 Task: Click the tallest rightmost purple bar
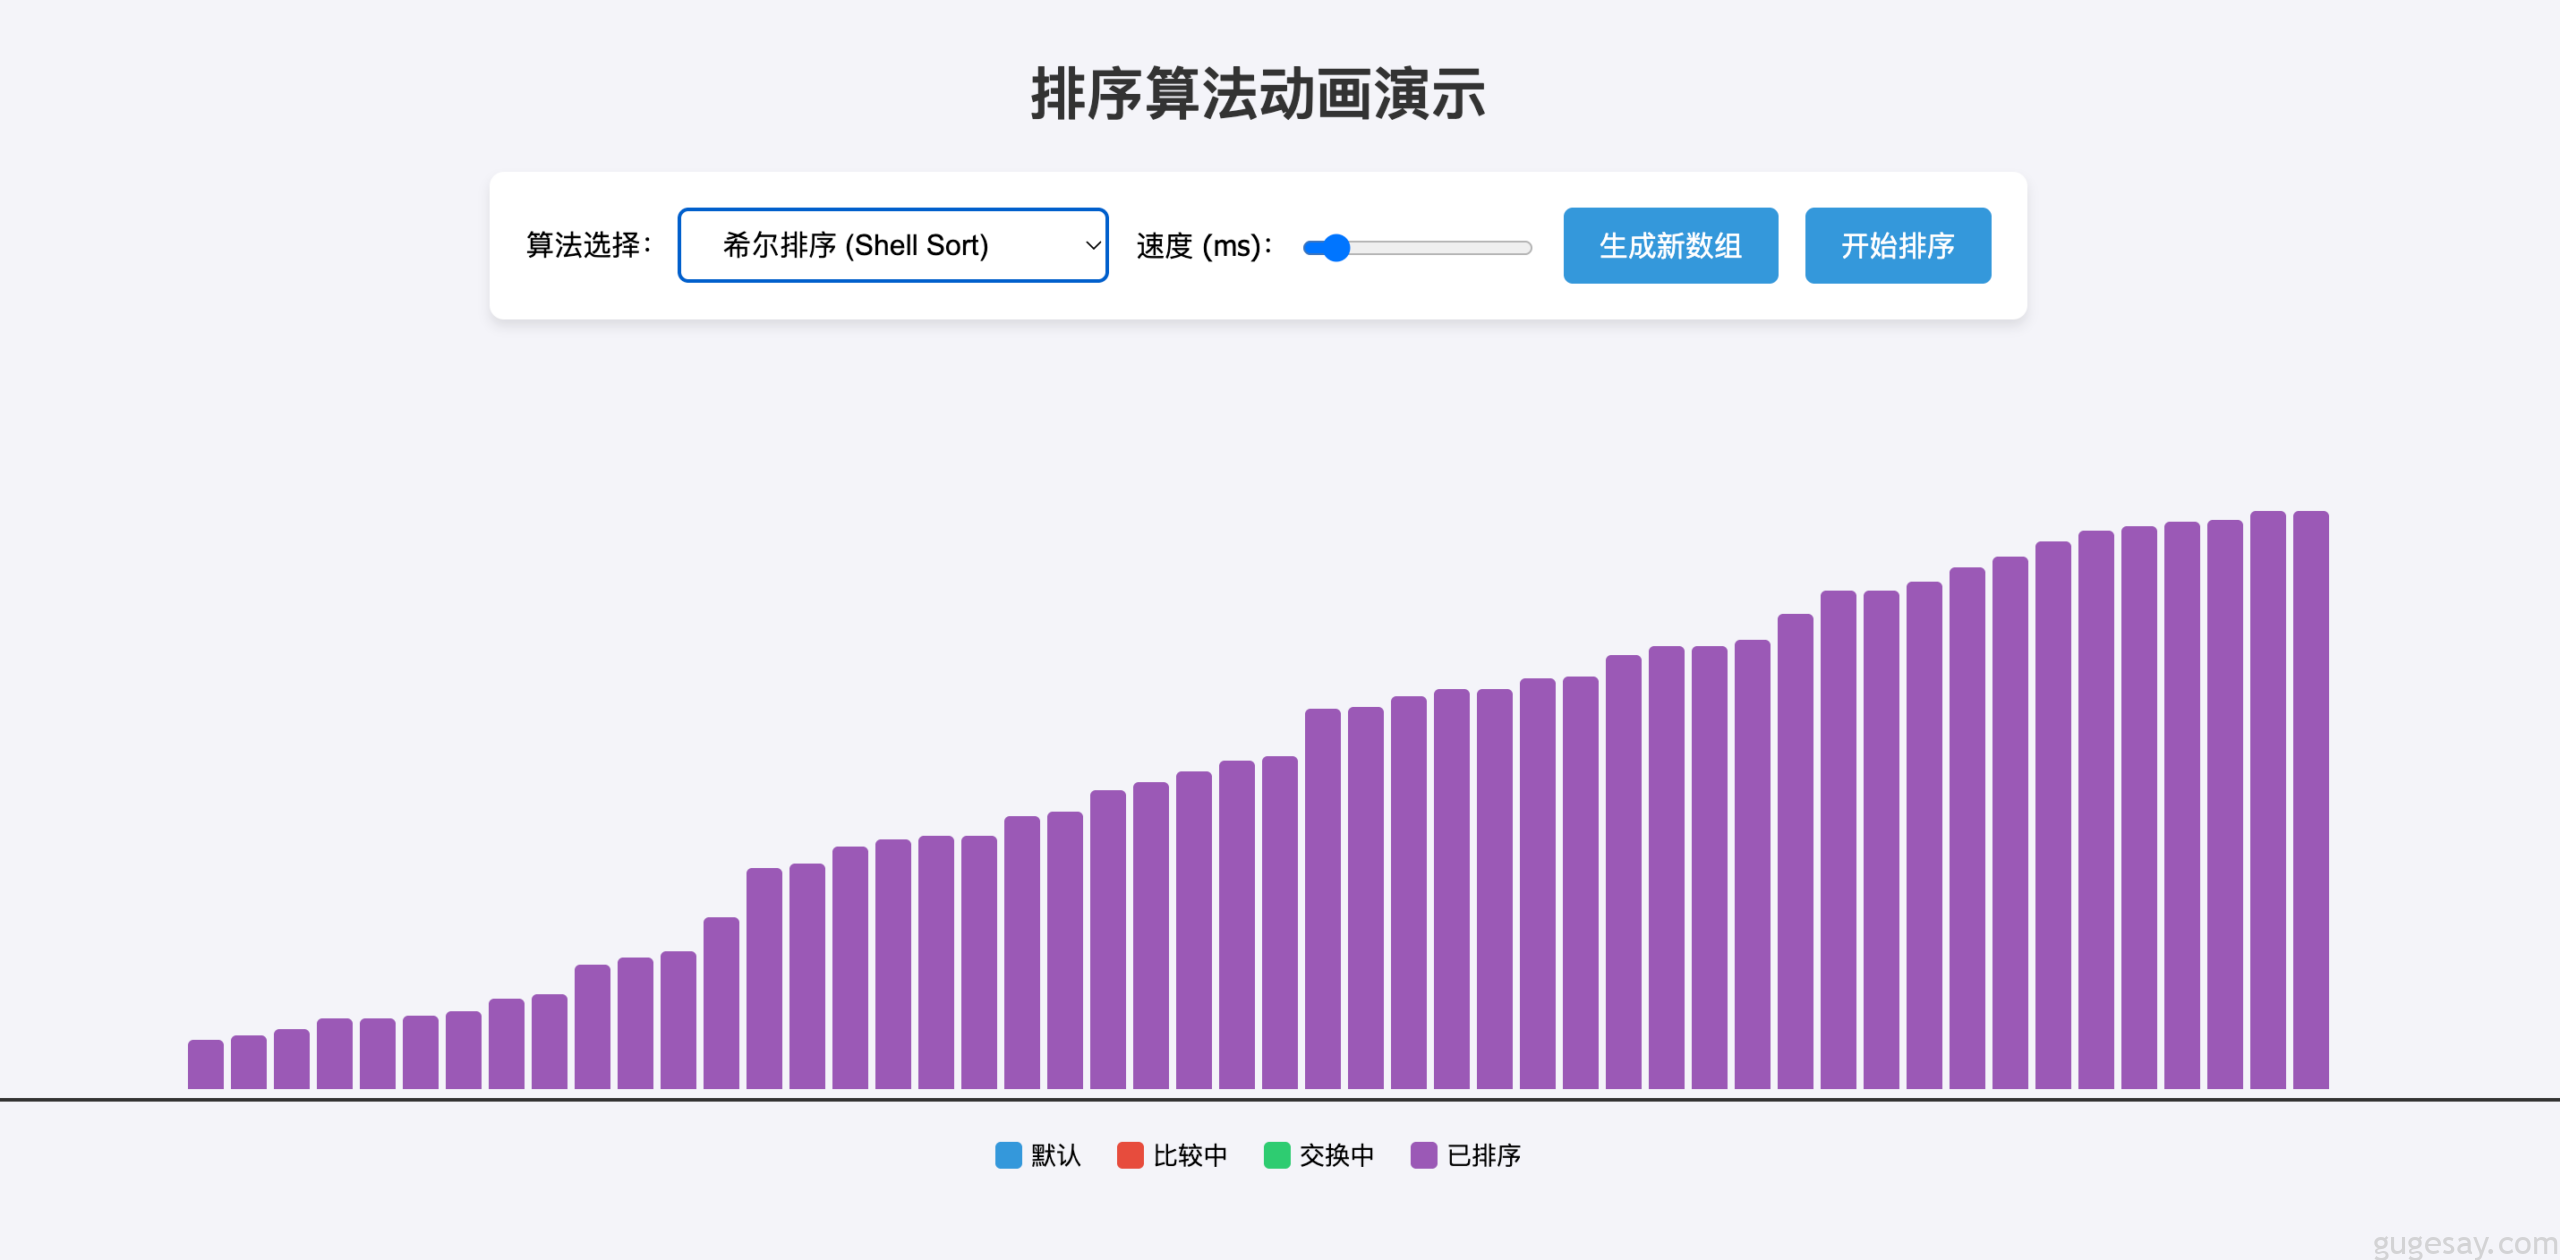point(2310,800)
